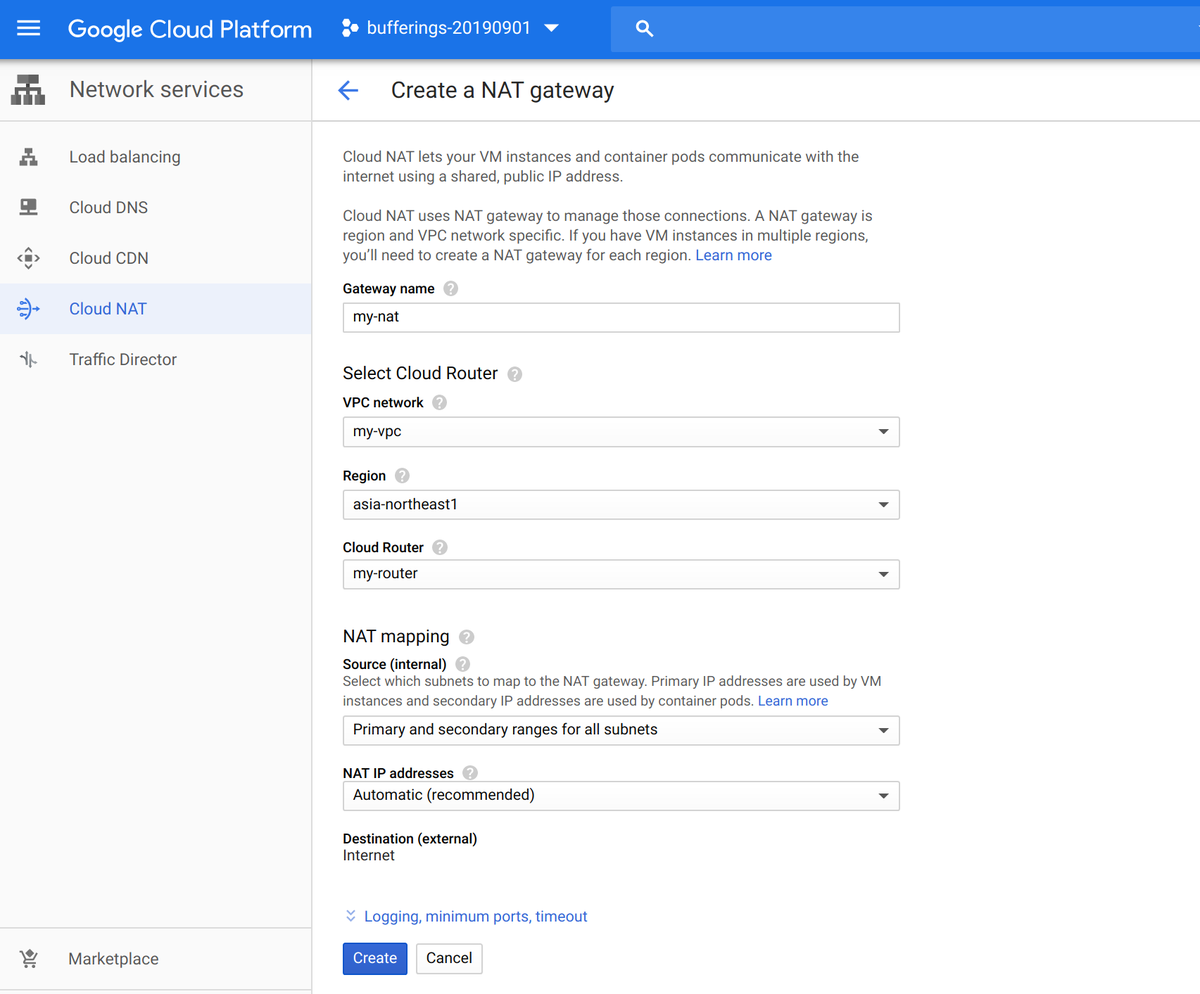Image resolution: width=1200 pixels, height=994 pixels.
Task: Click the Traffic Director sidebar icon
Action: point(28,359)
